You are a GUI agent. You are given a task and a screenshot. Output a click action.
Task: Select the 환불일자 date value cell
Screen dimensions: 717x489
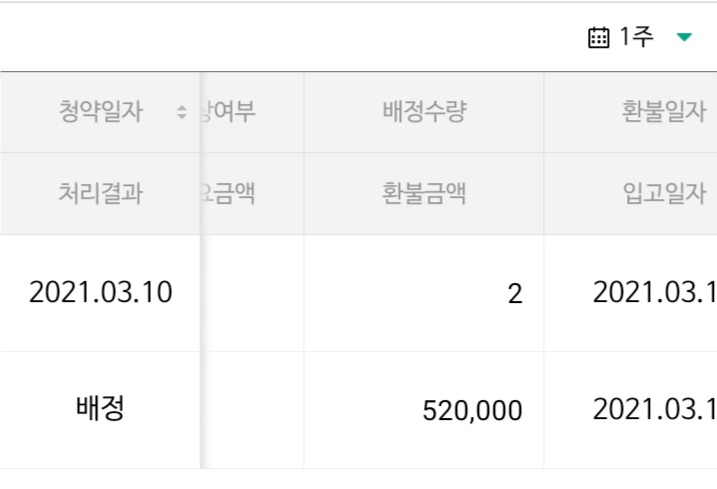pos(654,293)
